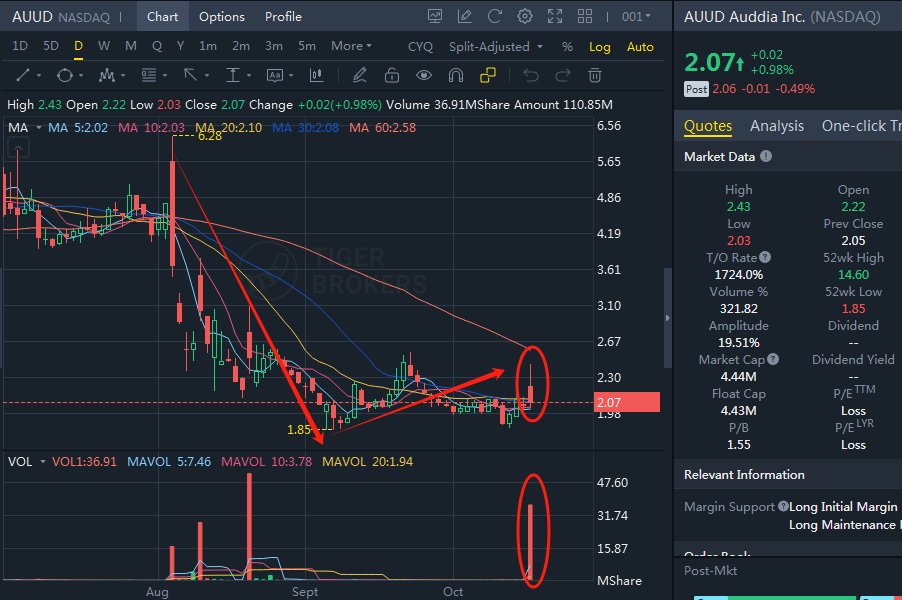The width and height of the screenshot is (902, 600).
Task: Click the candlestick indicator tool icon
Action: (x=316, y=75)
